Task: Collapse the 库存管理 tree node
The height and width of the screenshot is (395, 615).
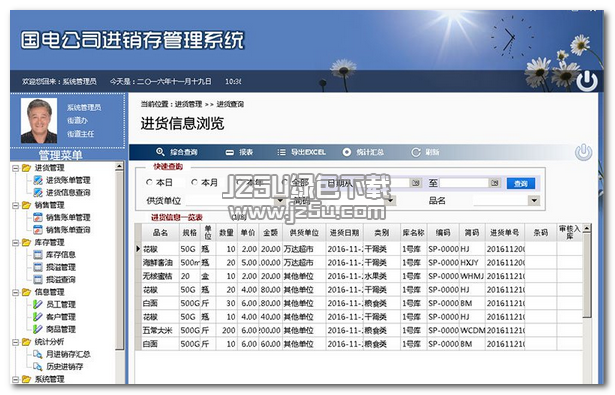Action: coord(15,243)
